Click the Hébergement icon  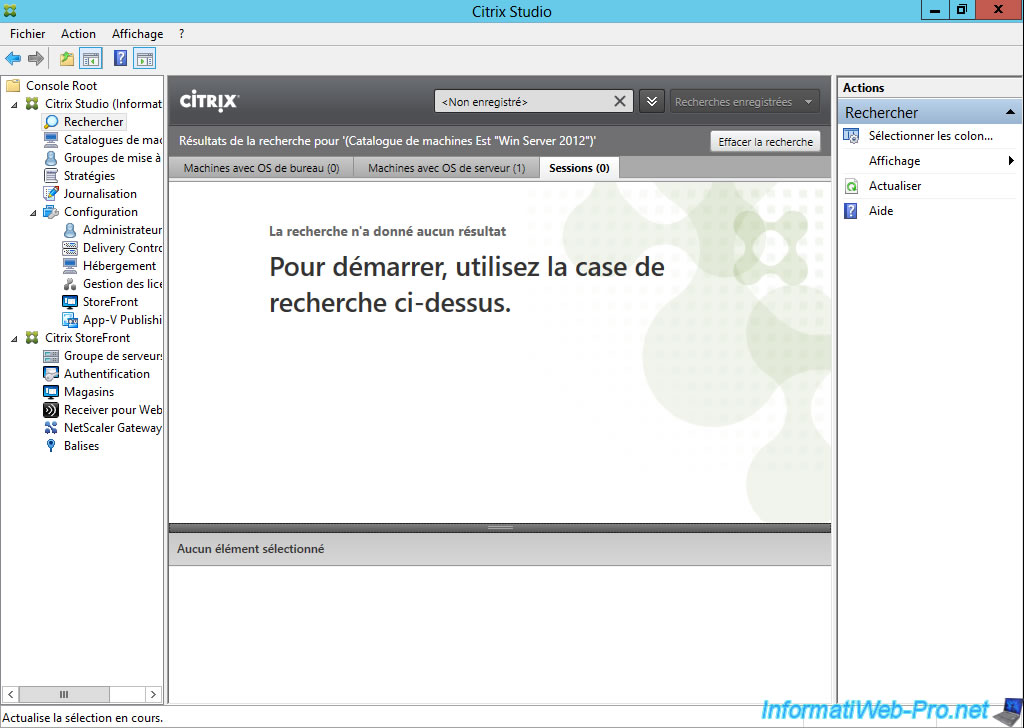(70, 266)
